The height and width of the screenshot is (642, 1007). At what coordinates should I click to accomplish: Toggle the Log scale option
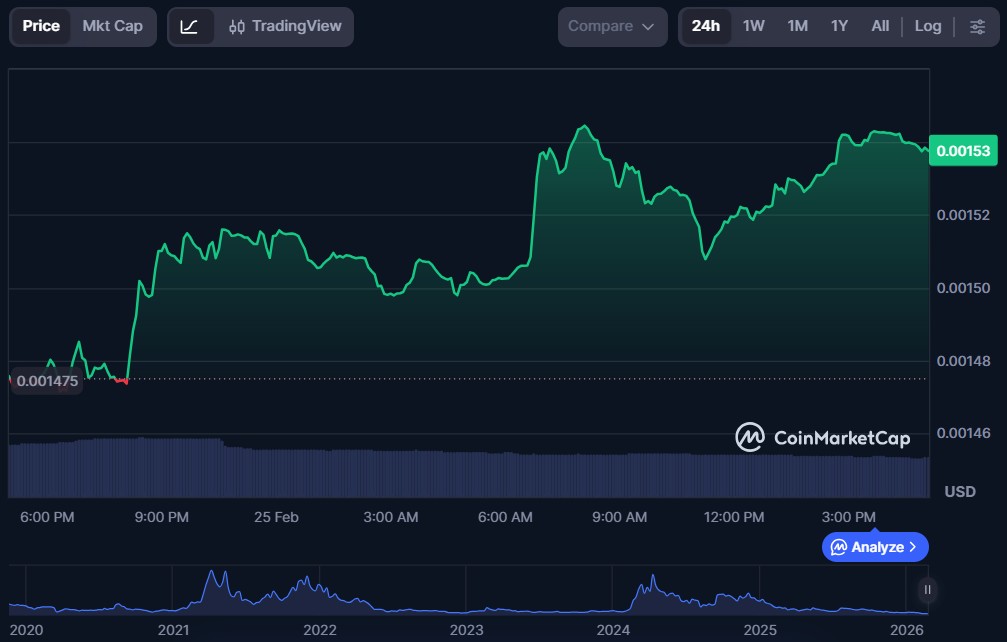click(927, 26)
